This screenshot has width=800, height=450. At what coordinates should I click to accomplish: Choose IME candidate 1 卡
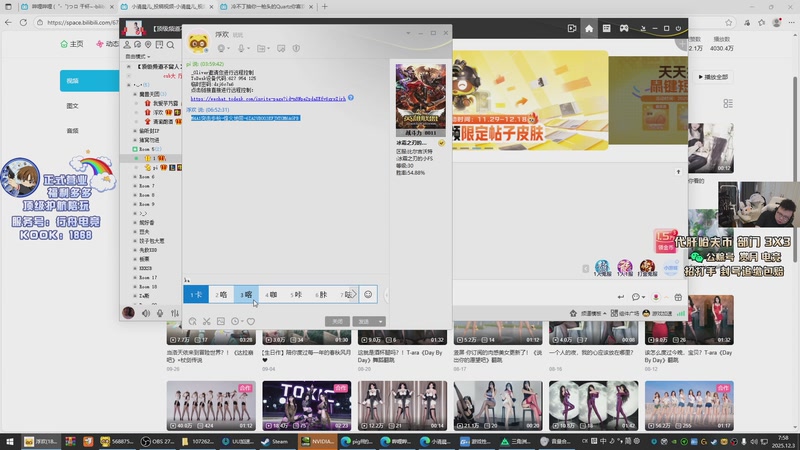coord(196,294)
